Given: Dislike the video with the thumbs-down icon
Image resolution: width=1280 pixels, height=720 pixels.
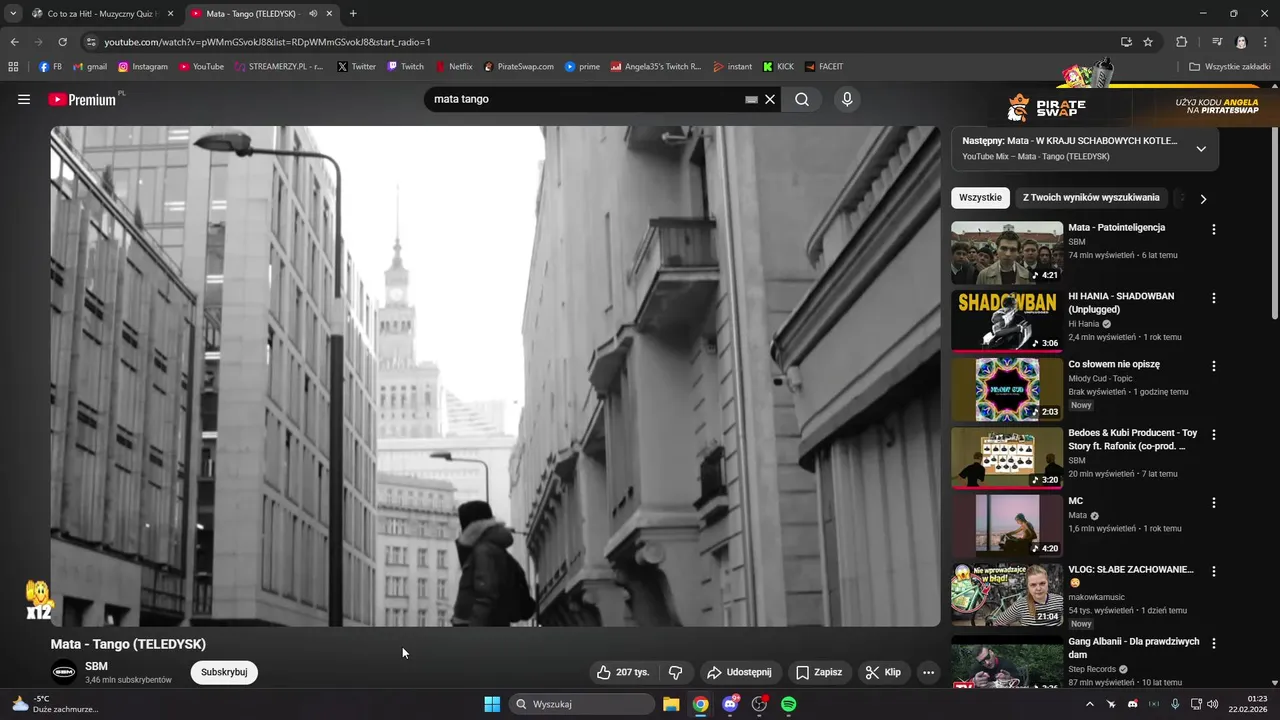Looking at the screenshot, I should (x=676, y=672).
